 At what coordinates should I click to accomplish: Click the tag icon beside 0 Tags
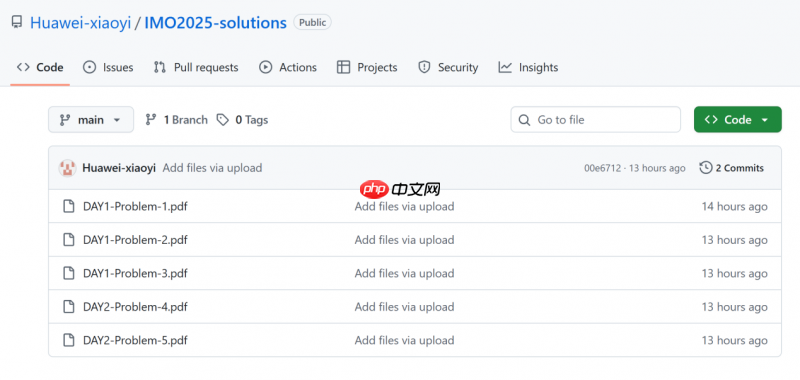pos(222,120)
